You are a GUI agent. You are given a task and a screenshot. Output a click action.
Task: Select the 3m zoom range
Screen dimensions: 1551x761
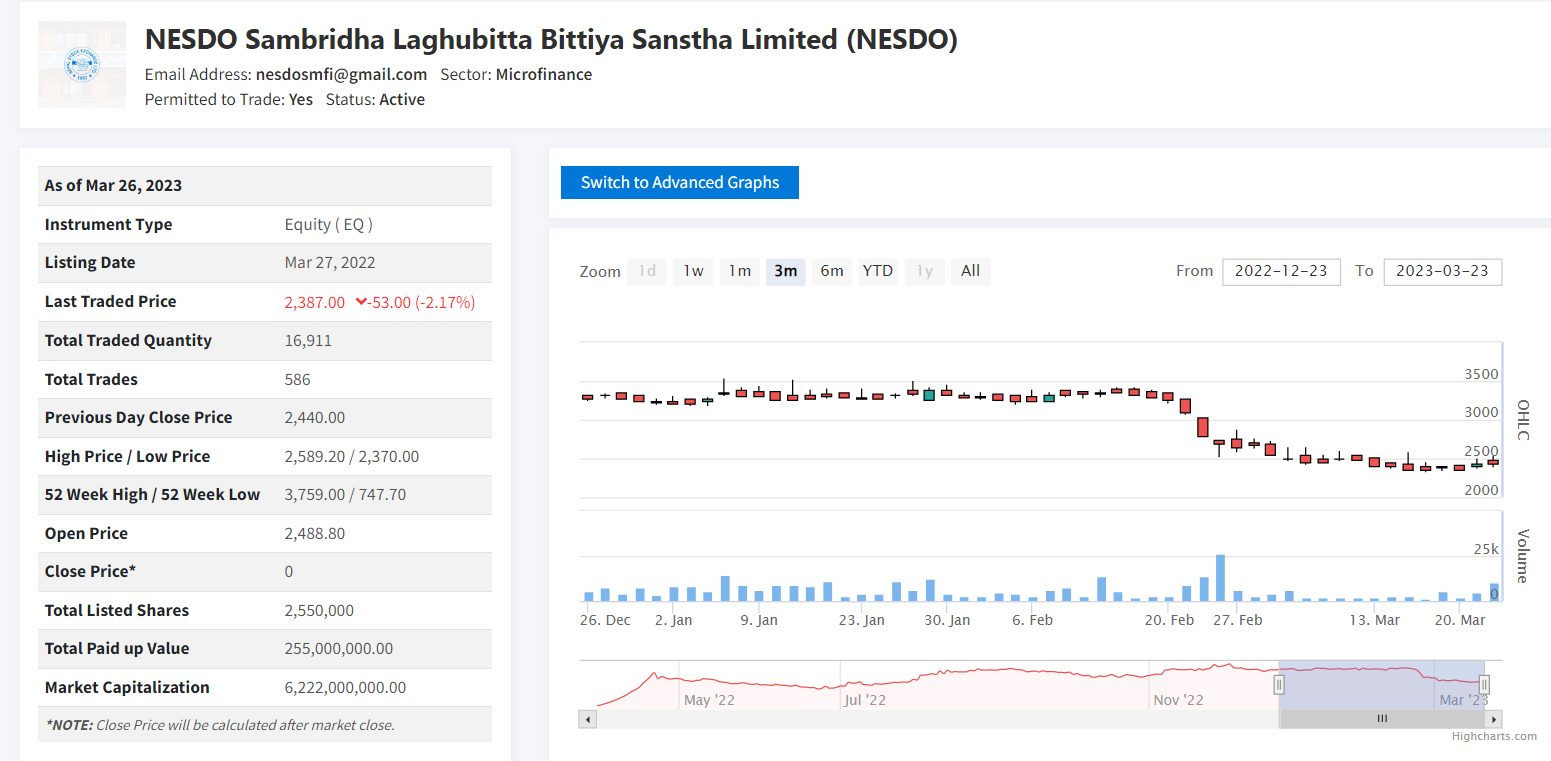click(785, 271)
